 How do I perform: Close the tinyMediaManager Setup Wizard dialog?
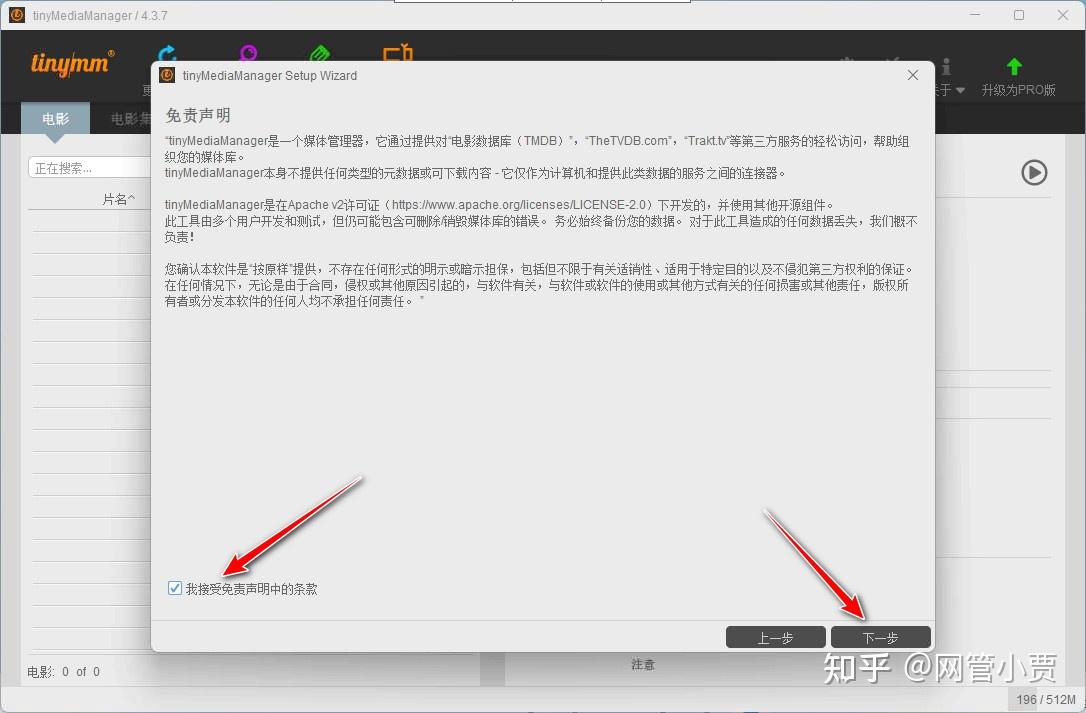coord(912,75)
